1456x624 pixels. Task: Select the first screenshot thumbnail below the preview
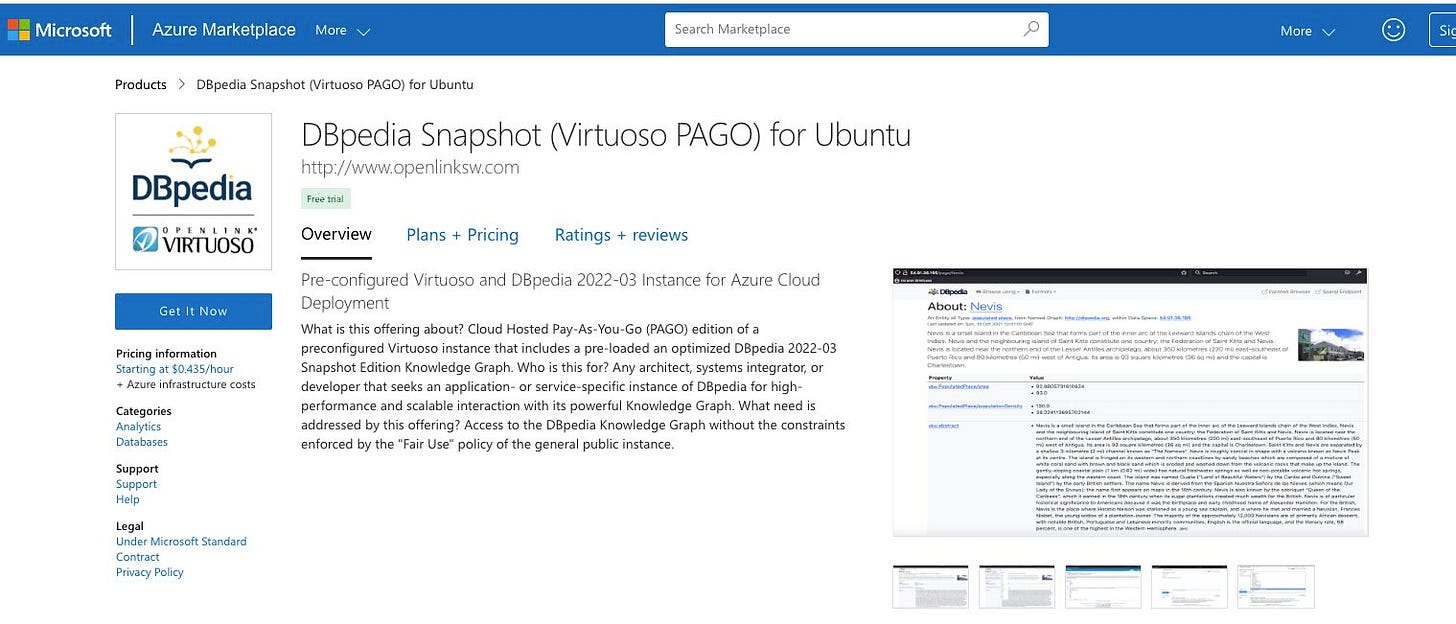(930, 586)
